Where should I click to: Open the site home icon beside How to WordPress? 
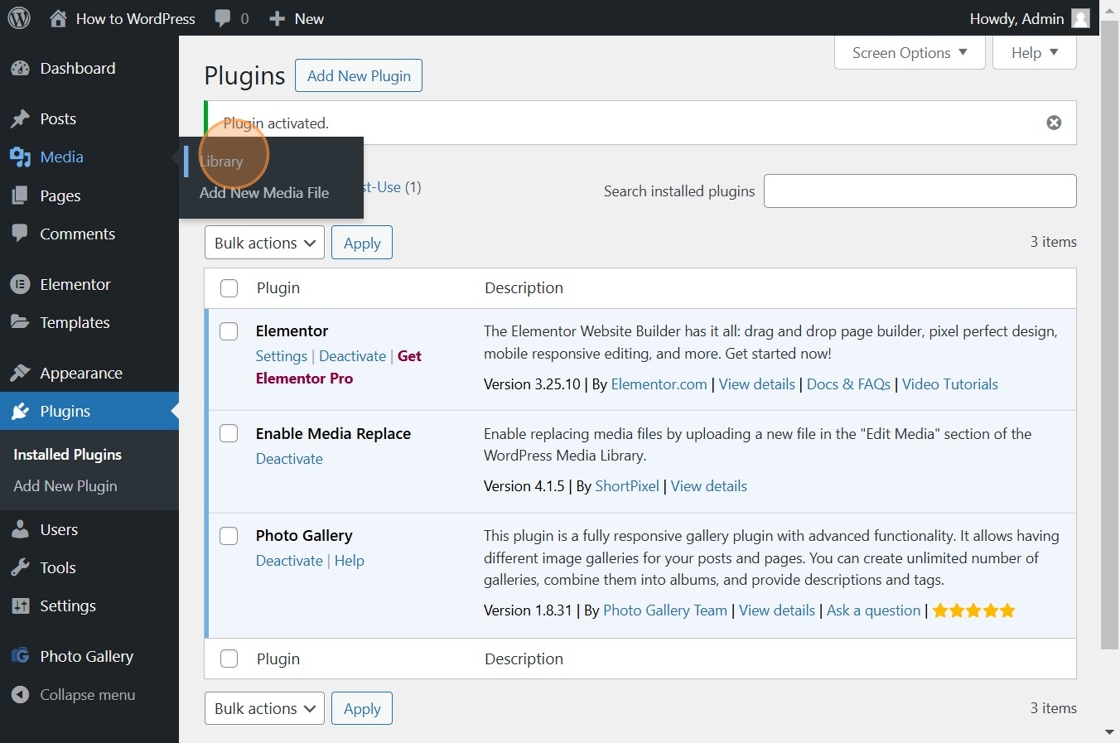coord(58,19)
